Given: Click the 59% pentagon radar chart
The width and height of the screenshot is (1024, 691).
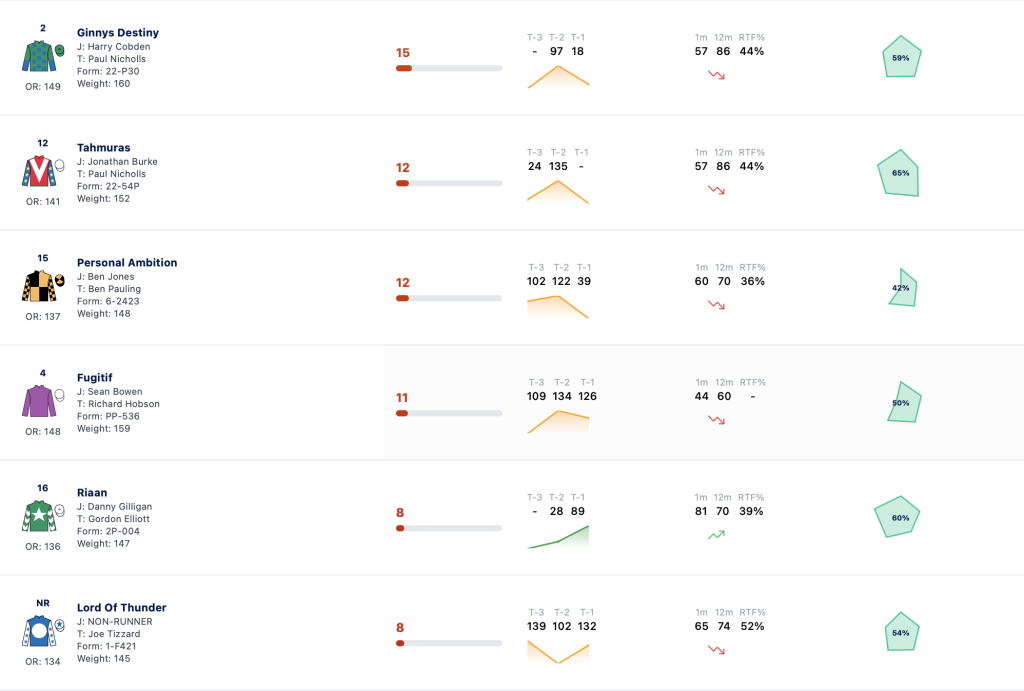Looking at the screenshot, I should click(901, 57).
